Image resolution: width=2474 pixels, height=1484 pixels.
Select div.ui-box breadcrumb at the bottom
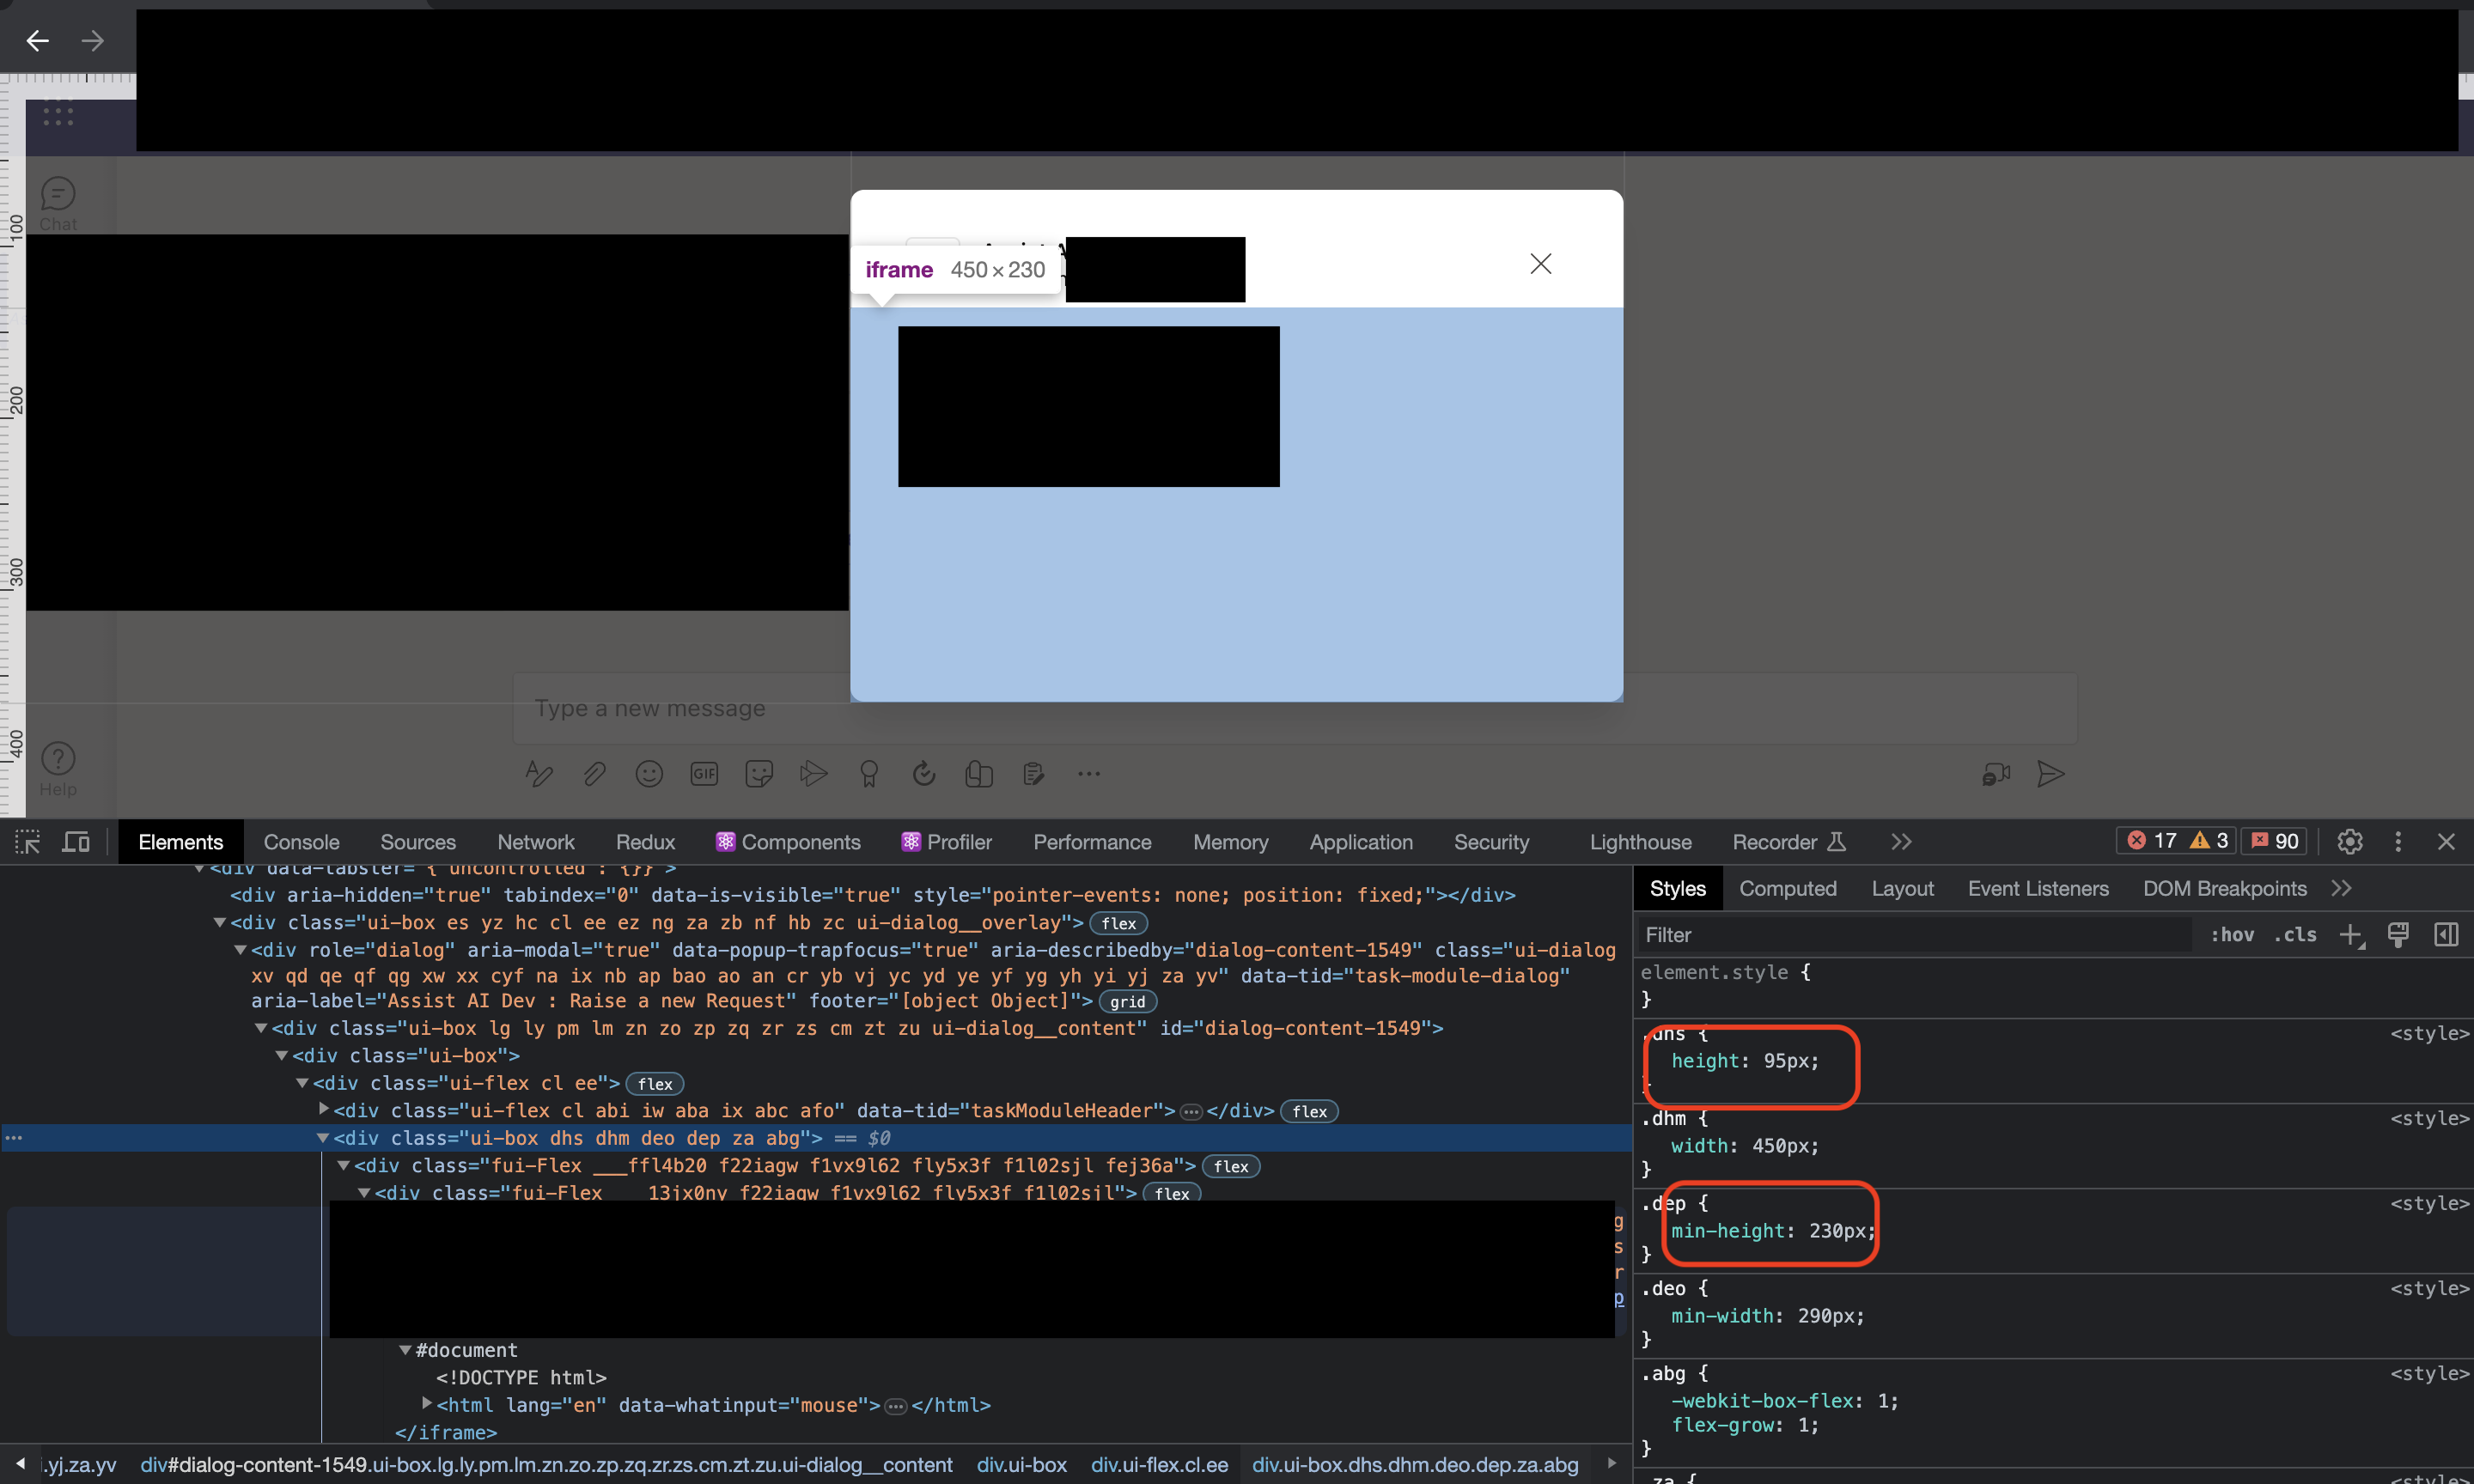[1021, 1465]
